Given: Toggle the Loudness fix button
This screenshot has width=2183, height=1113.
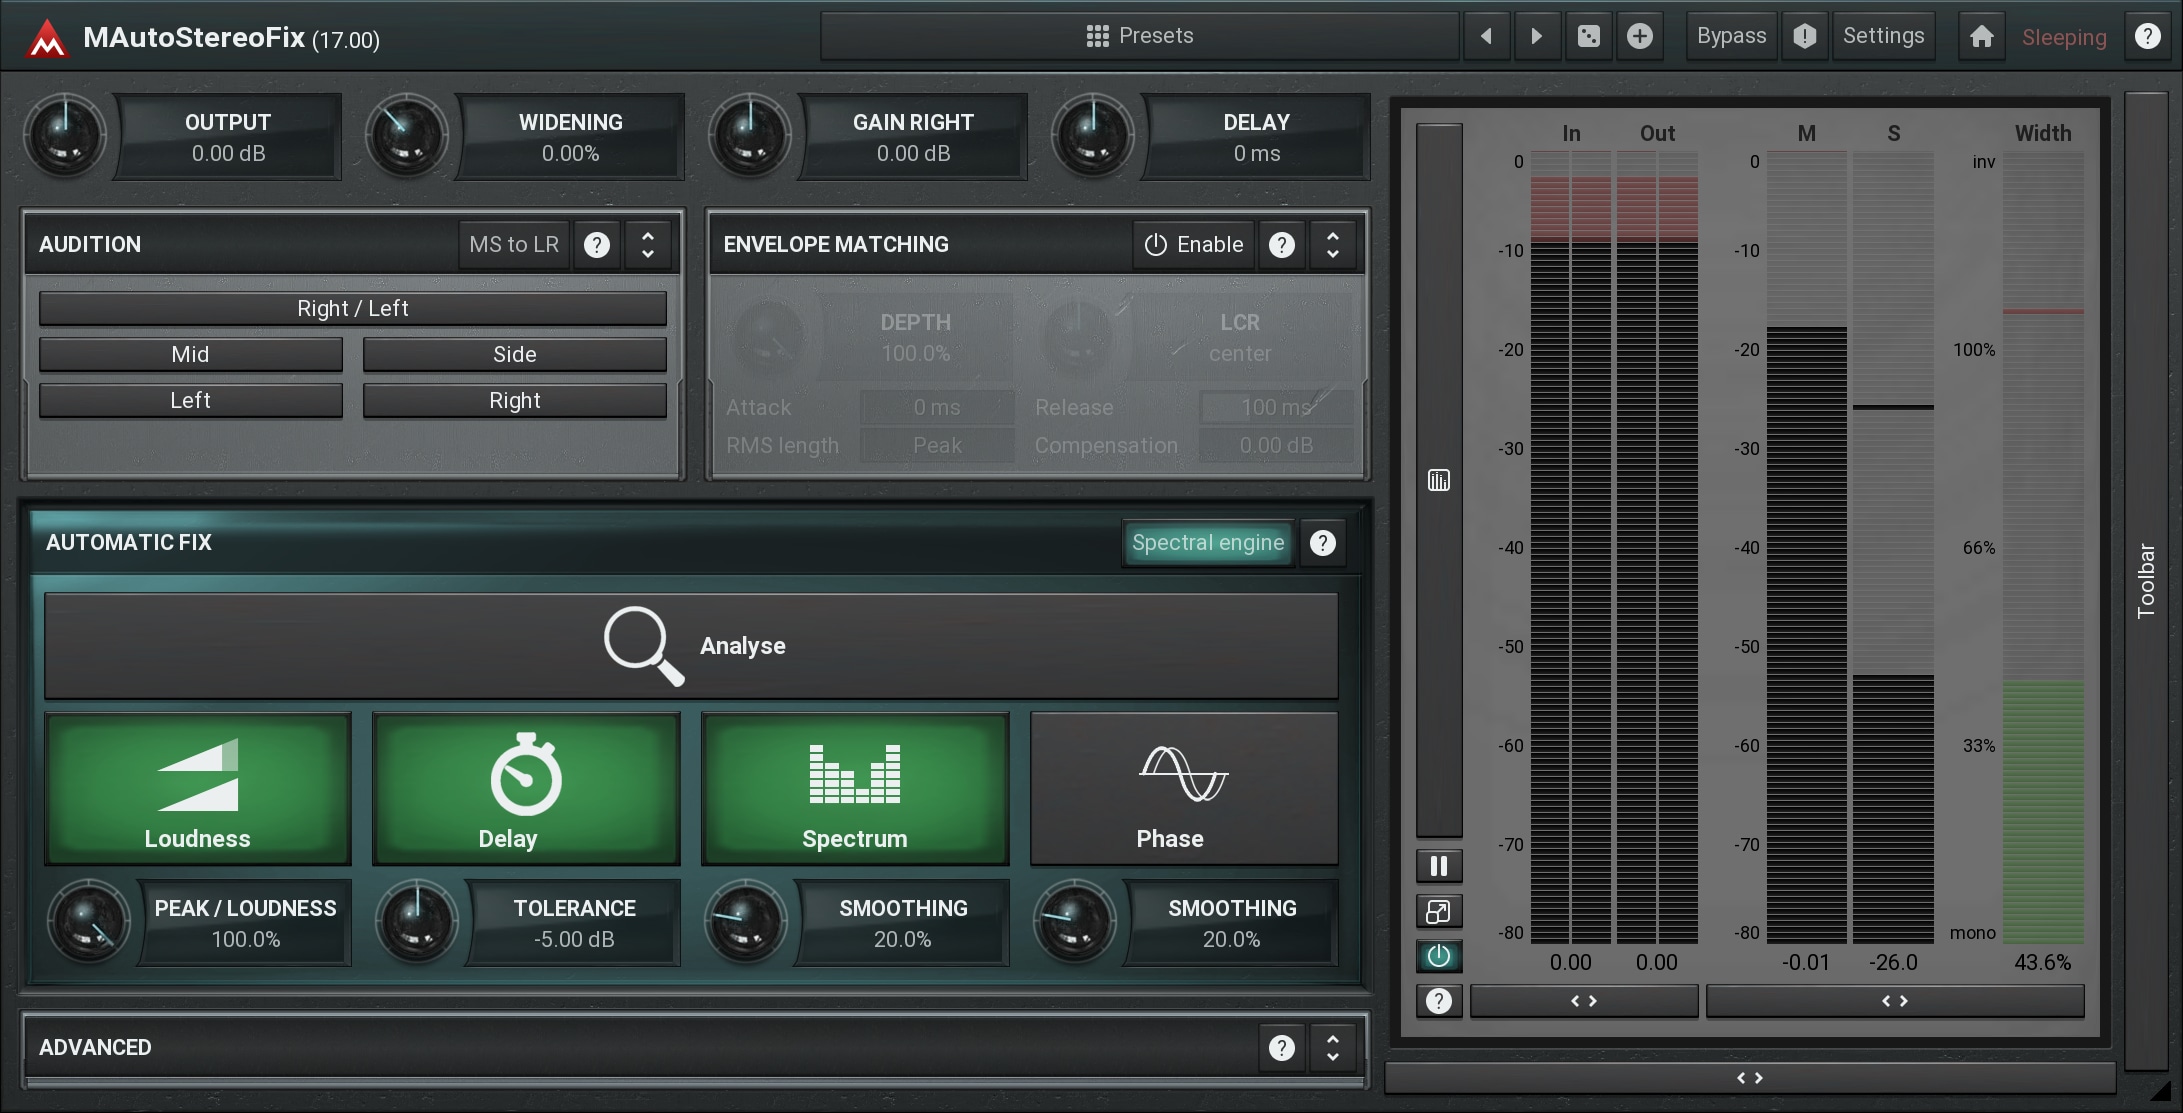Looking at the screenshot, I should pyautogui.click(x=198, y=789).
